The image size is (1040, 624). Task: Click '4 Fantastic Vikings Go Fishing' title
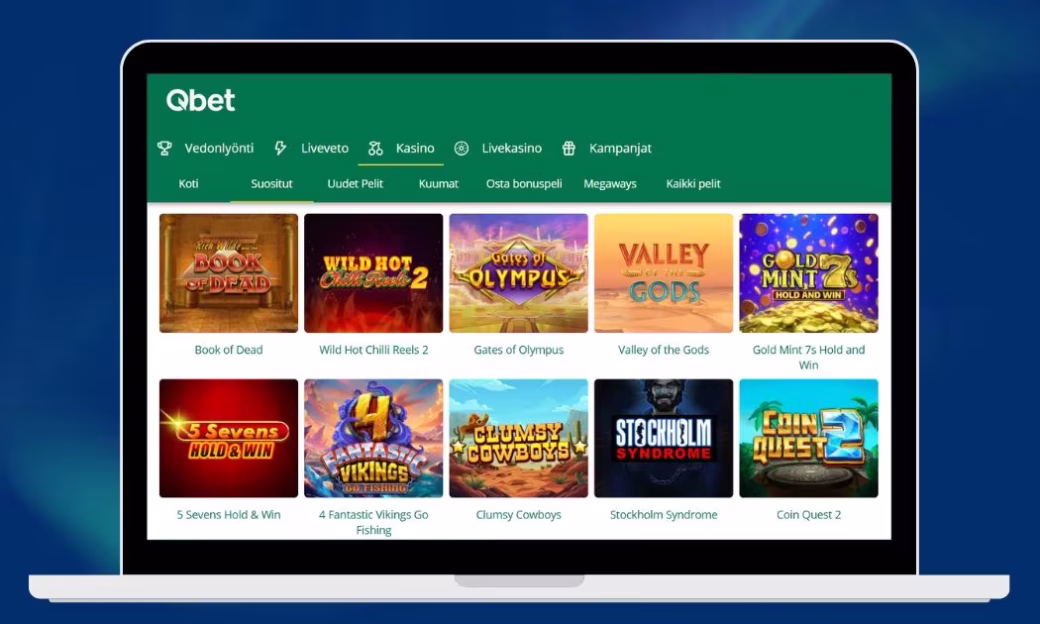[373, 523]
